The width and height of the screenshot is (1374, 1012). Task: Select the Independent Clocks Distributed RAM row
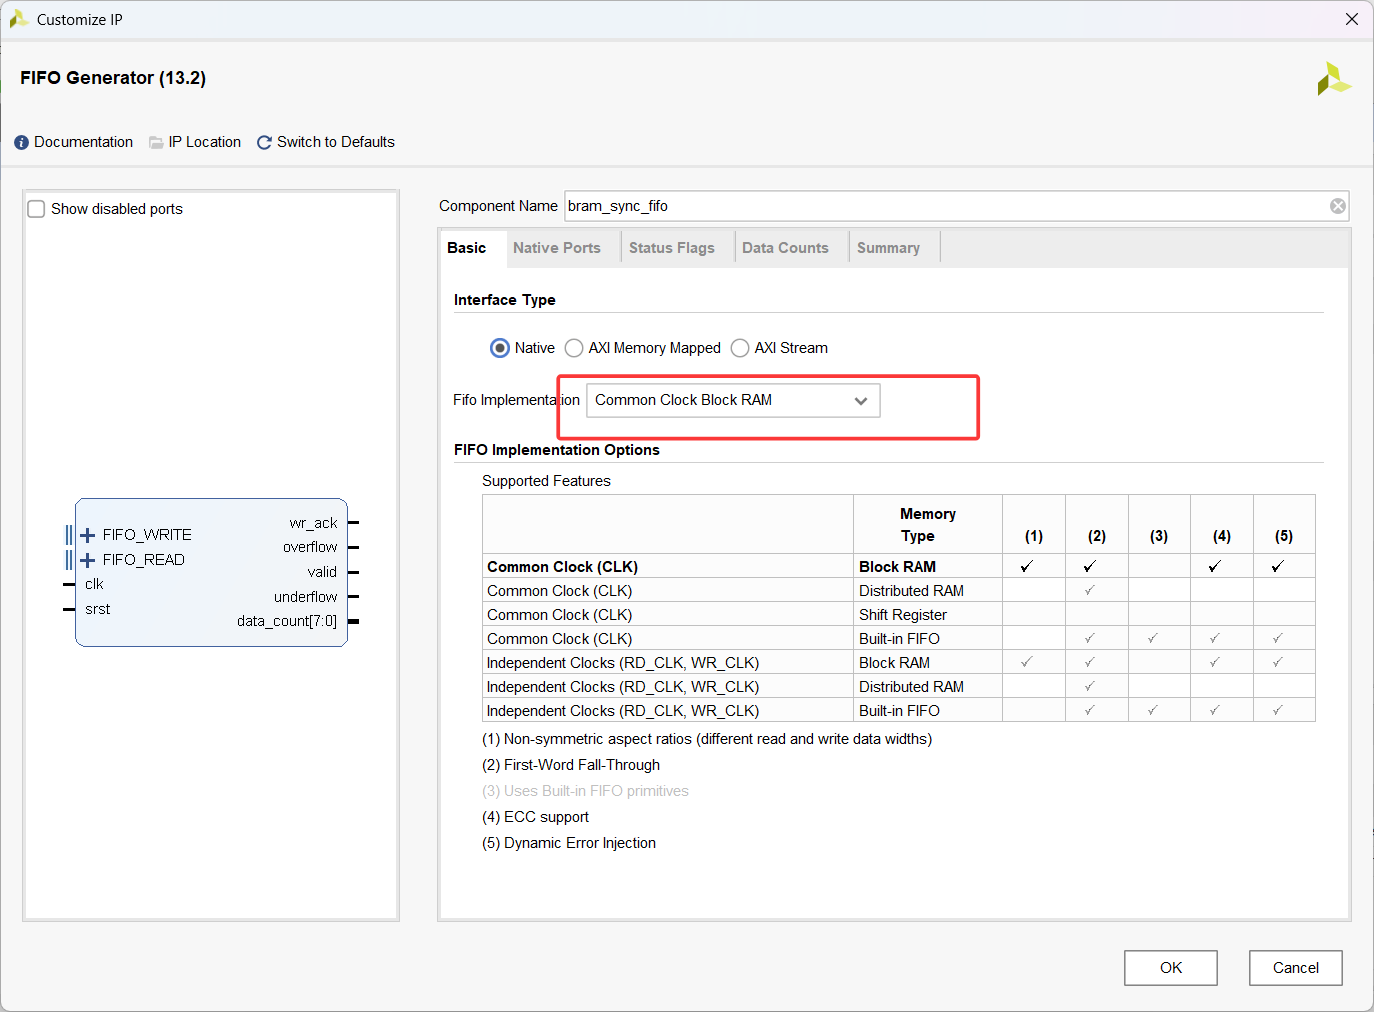tap(899, 686)
